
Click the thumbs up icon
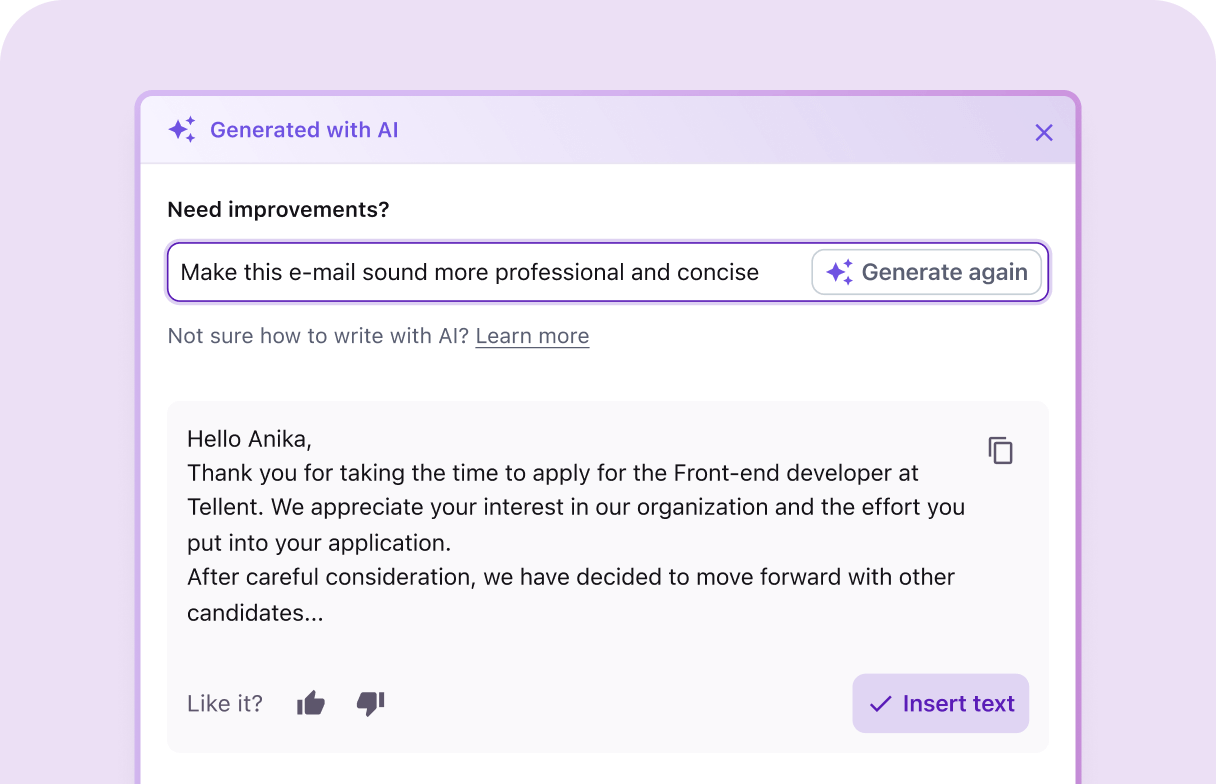311,704
